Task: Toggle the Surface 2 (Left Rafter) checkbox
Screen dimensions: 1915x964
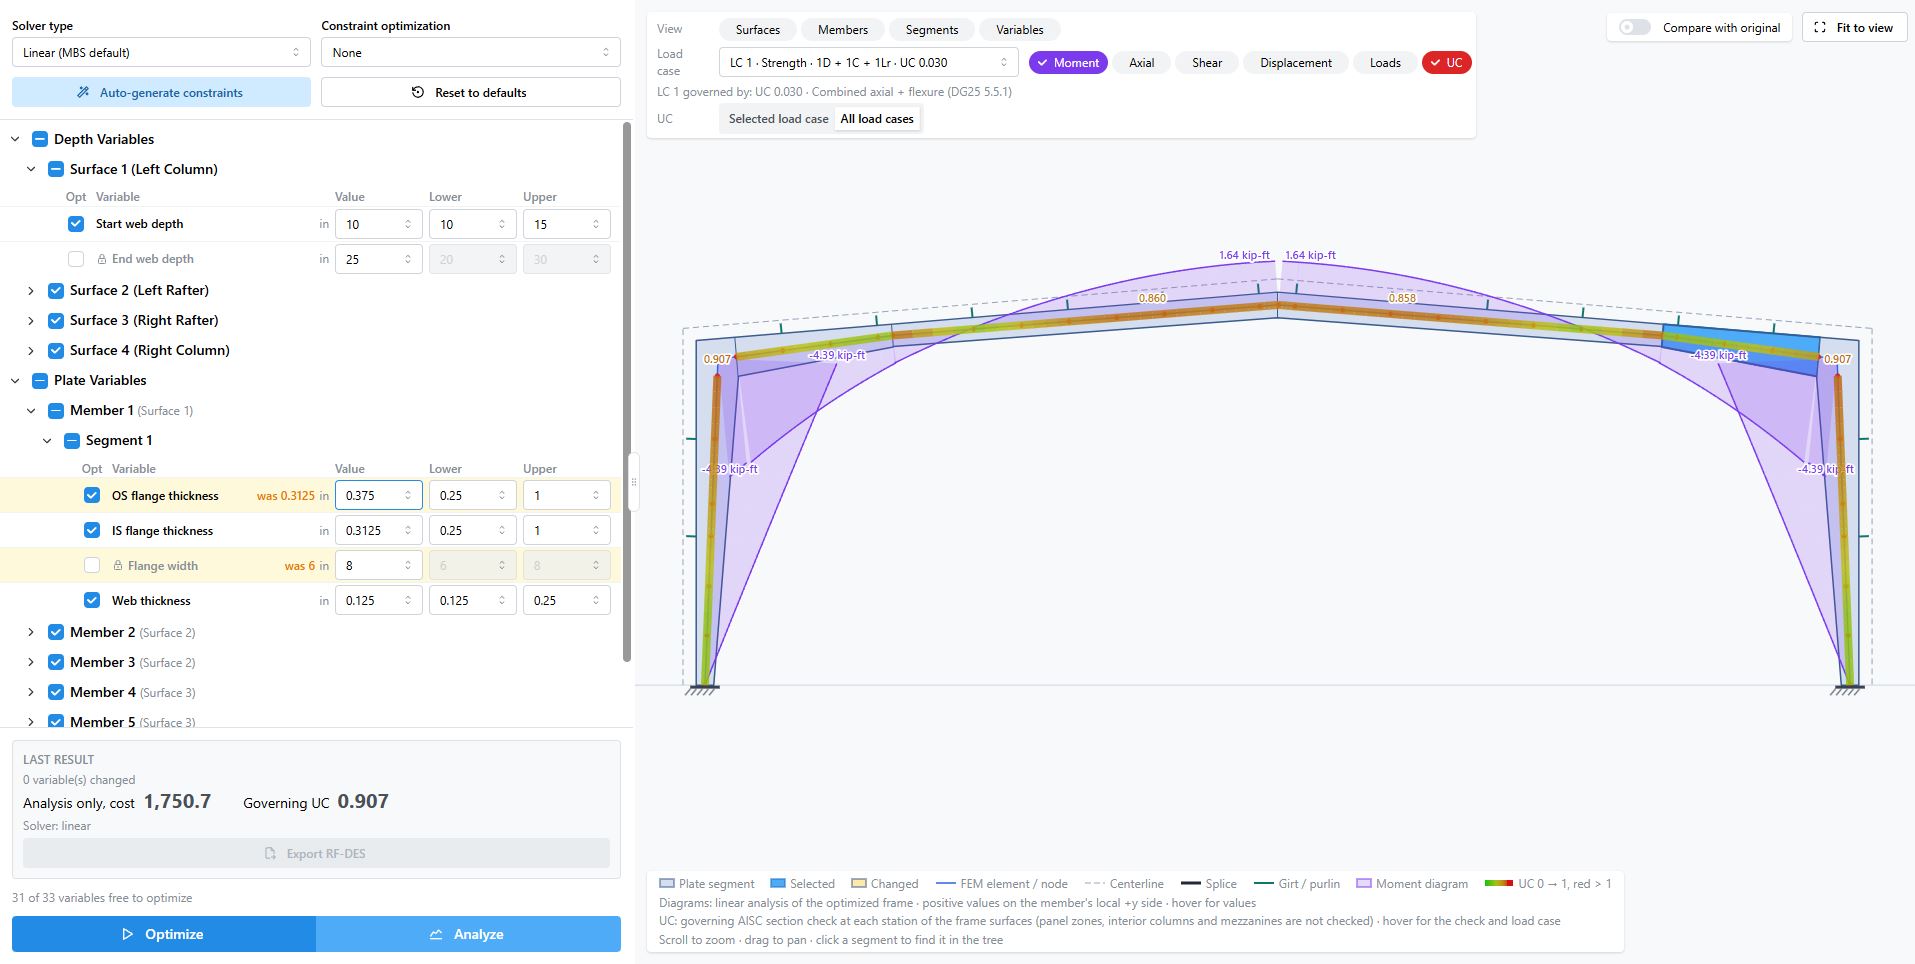Action: (56, 290)
